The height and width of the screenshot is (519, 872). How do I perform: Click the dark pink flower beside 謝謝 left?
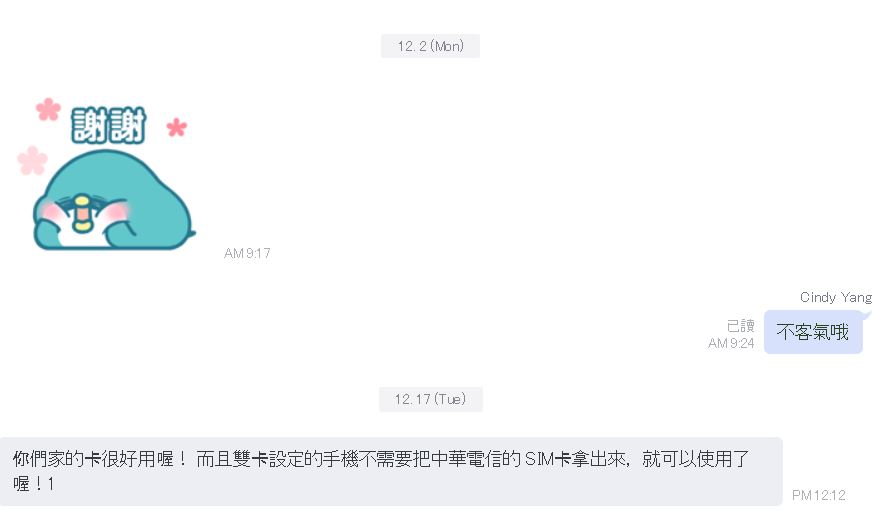tap(48, 109)
